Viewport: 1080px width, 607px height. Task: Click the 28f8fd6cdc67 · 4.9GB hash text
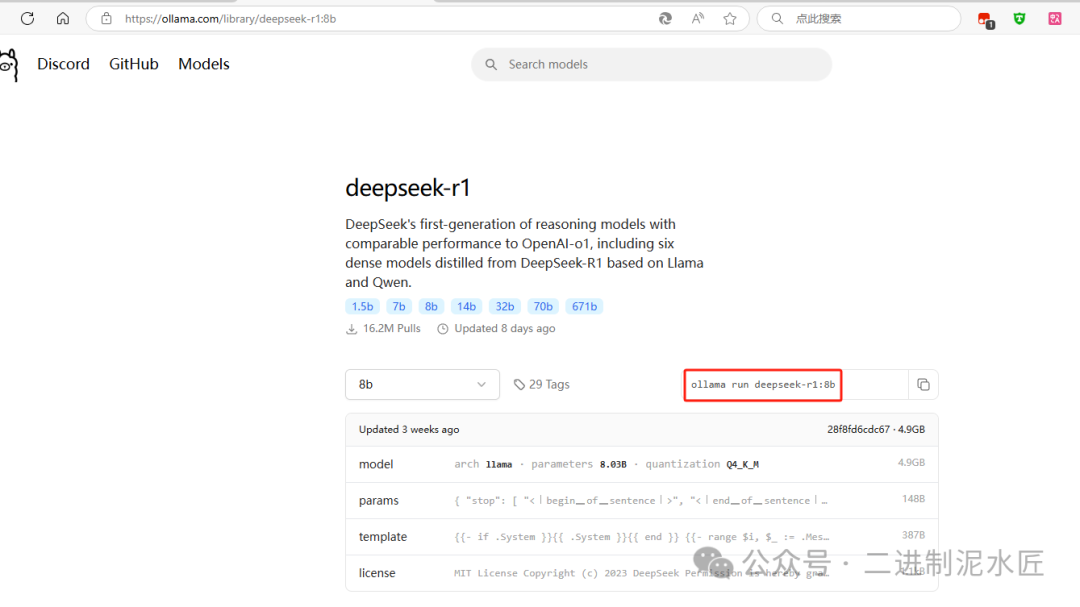click(x=875, y=429)
